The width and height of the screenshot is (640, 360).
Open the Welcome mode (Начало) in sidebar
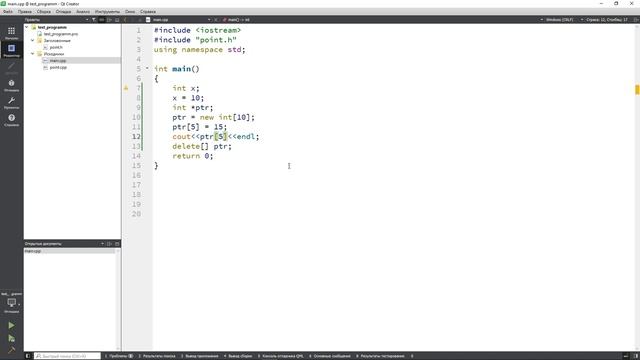[x=11, y=33]
